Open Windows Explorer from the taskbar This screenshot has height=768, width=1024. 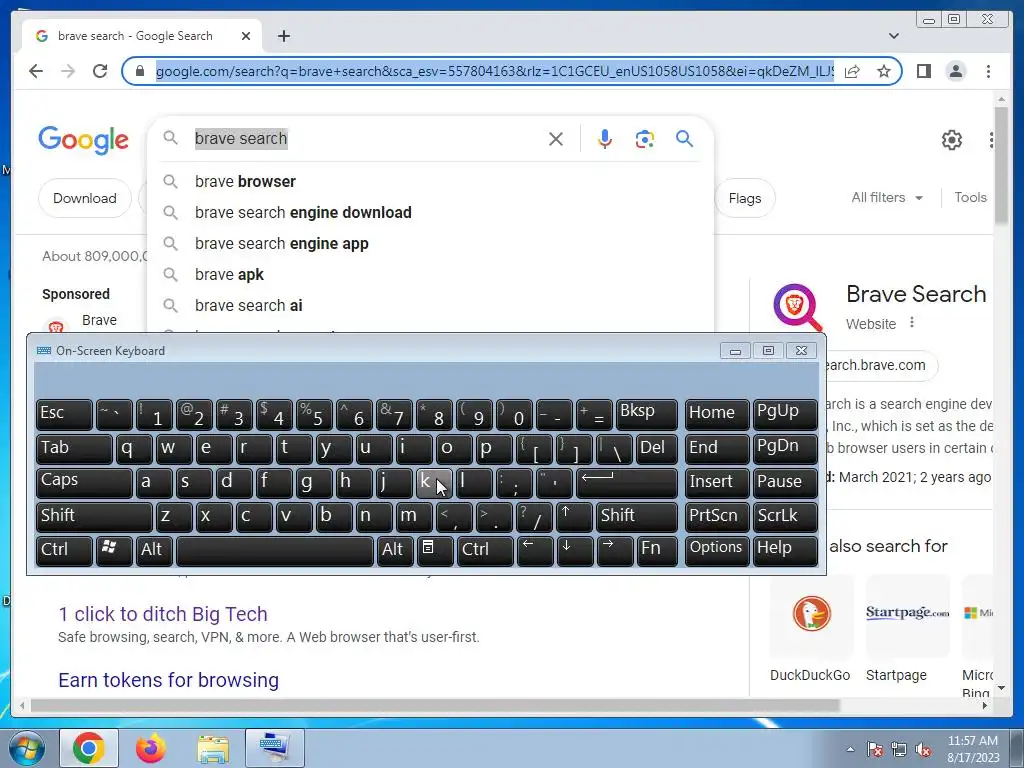[213, 748]
